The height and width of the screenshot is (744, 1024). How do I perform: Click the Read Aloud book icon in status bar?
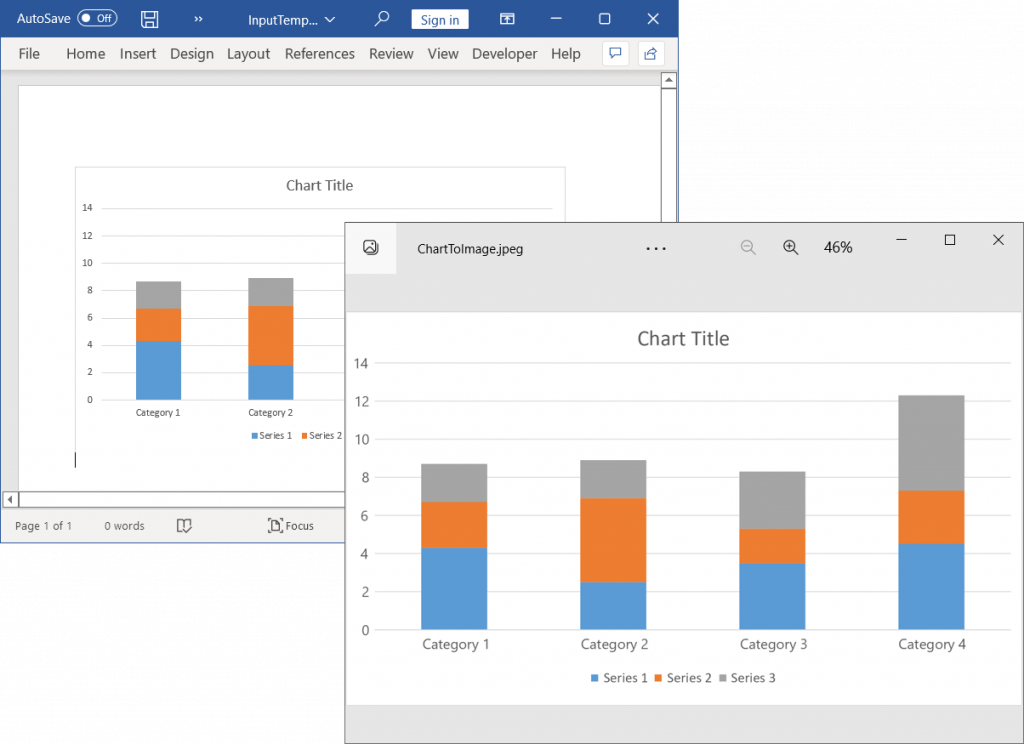(184, 525)
